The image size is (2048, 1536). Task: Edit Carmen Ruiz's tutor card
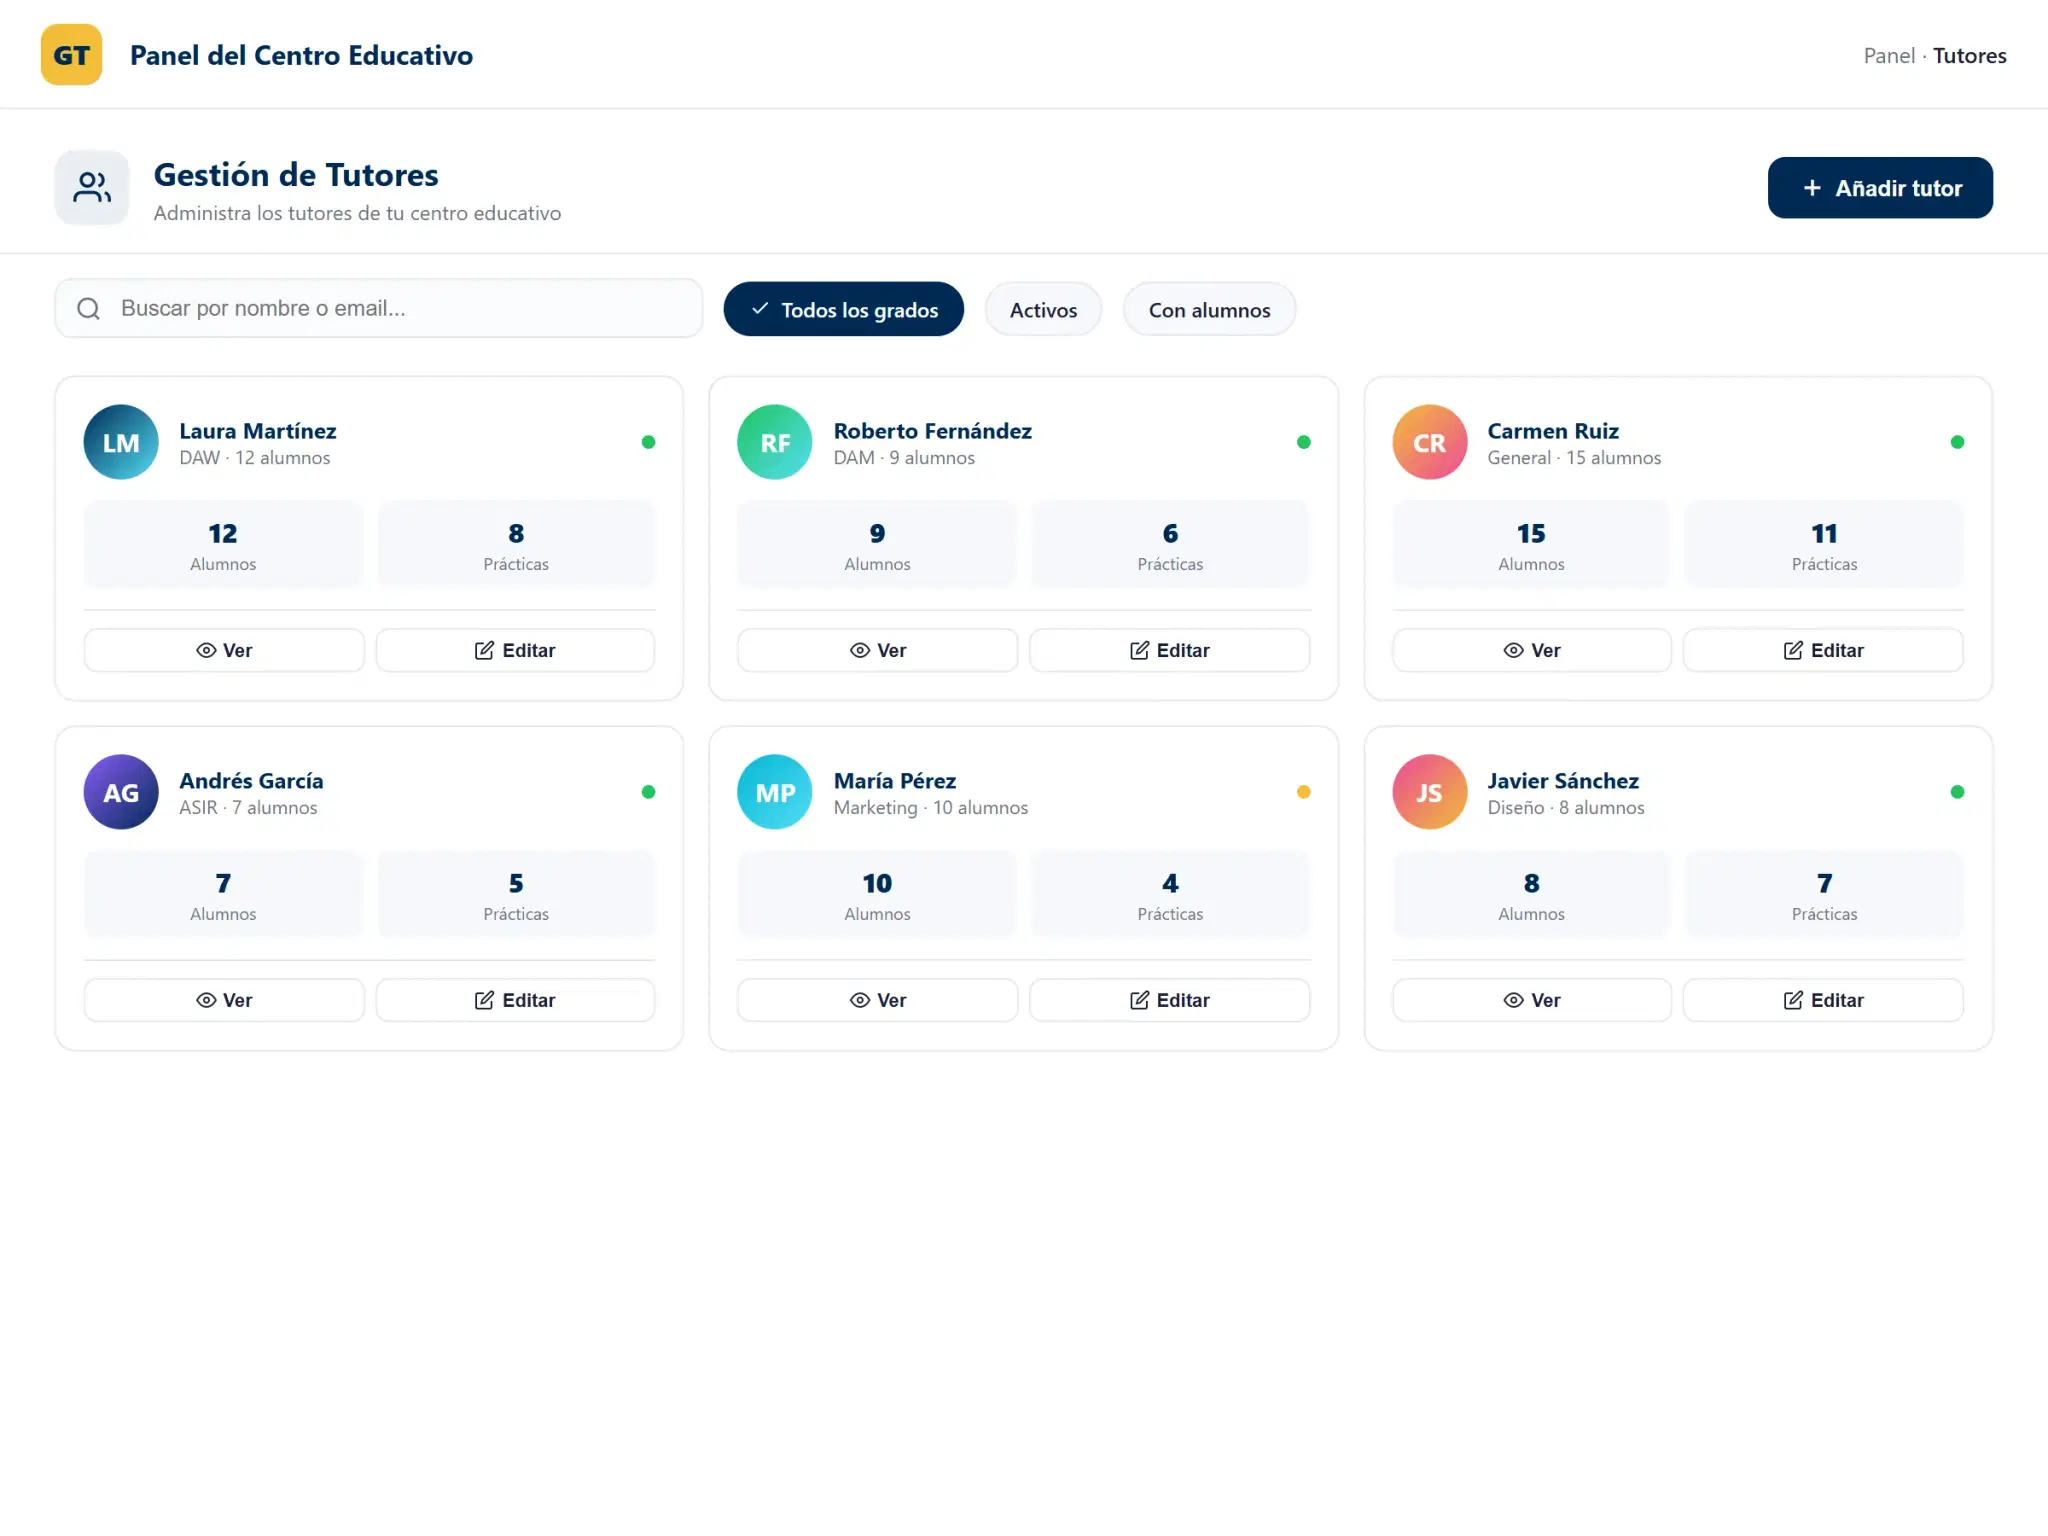point(1823,650)
